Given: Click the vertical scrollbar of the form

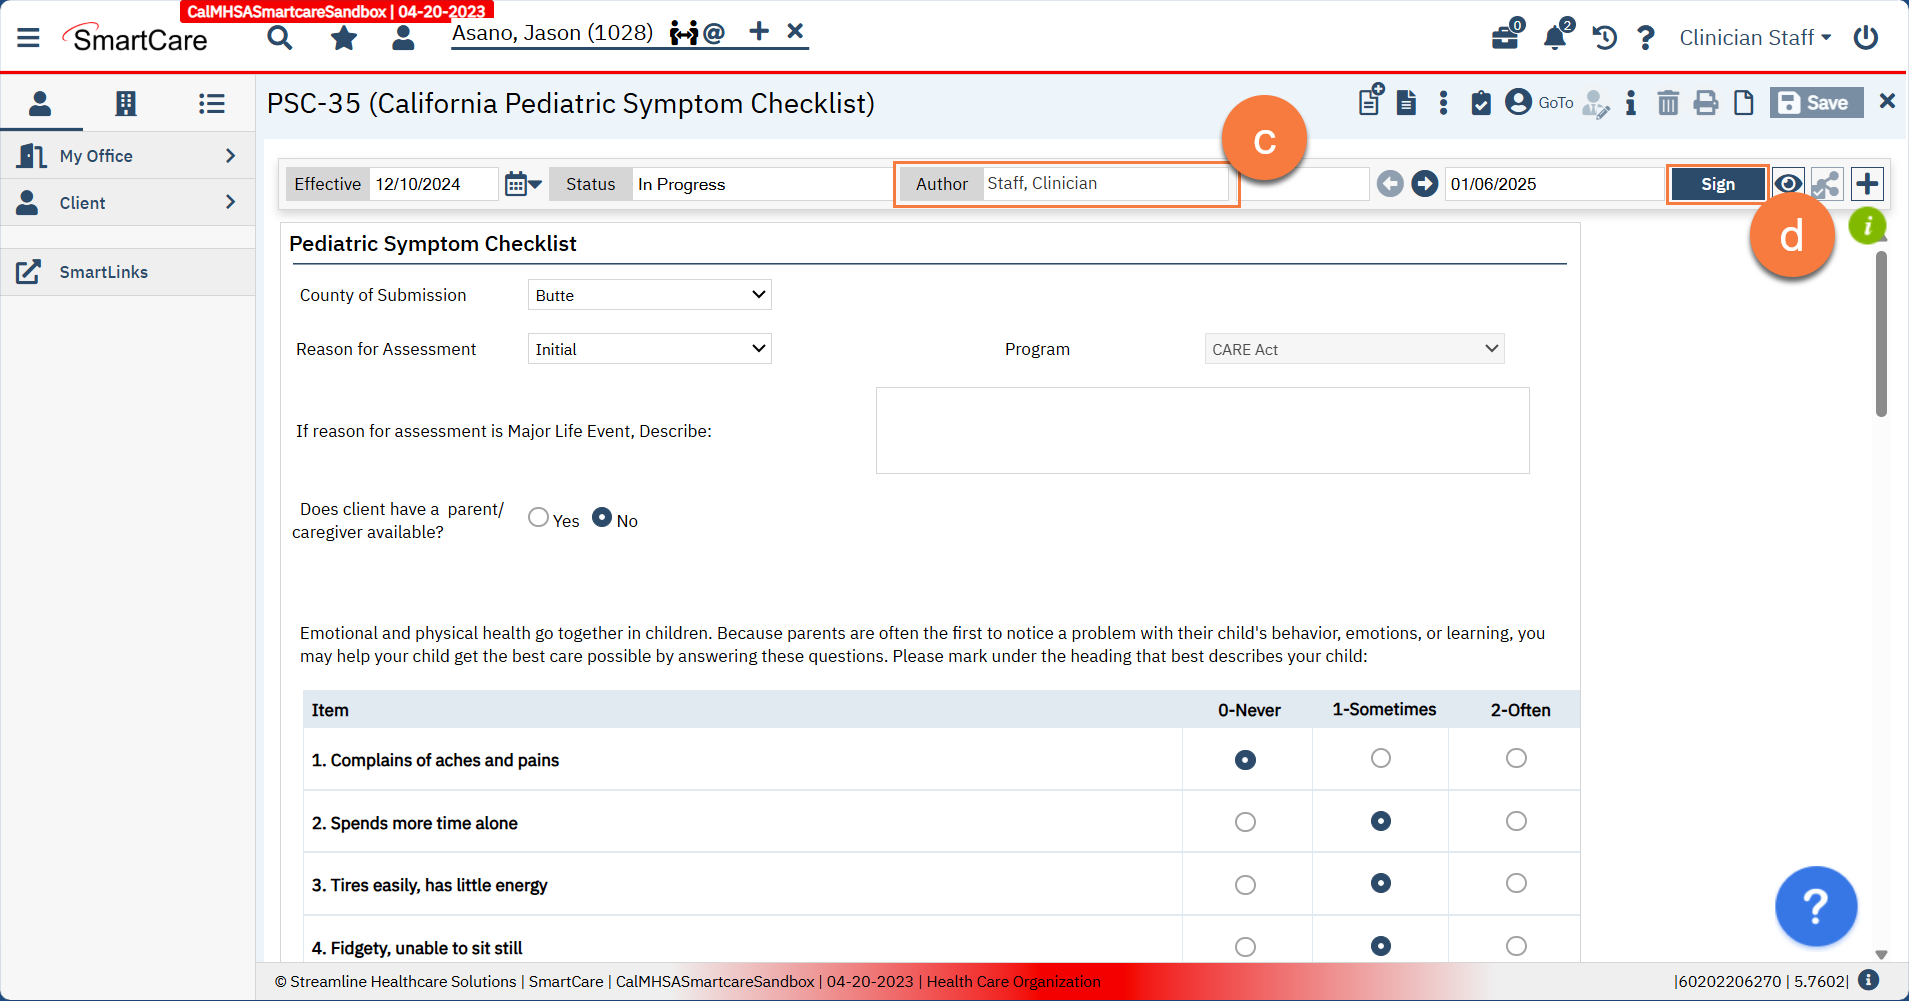Looking at the screenshot, I should point(1881,335).
